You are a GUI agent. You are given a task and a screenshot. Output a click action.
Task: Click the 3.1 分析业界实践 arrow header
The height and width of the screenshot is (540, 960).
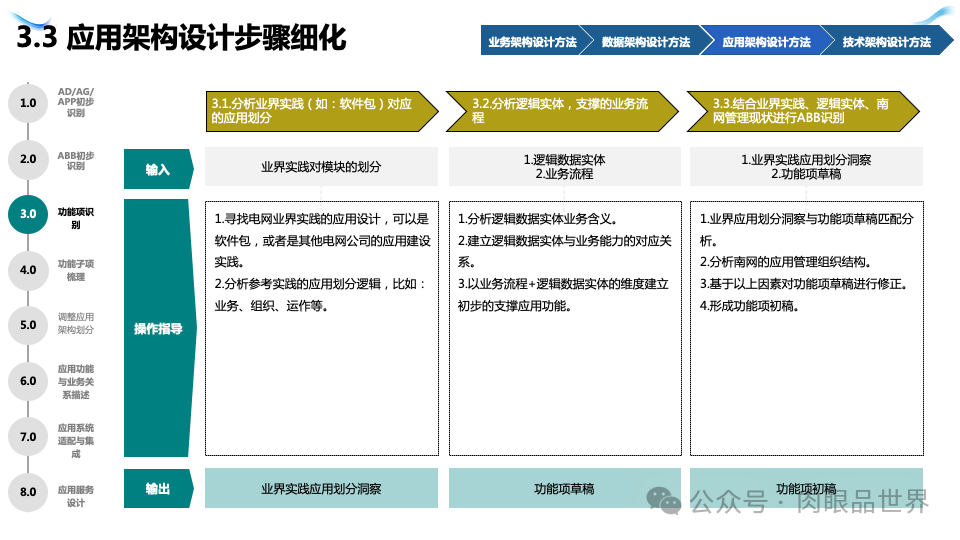click(x=321, y=111)
